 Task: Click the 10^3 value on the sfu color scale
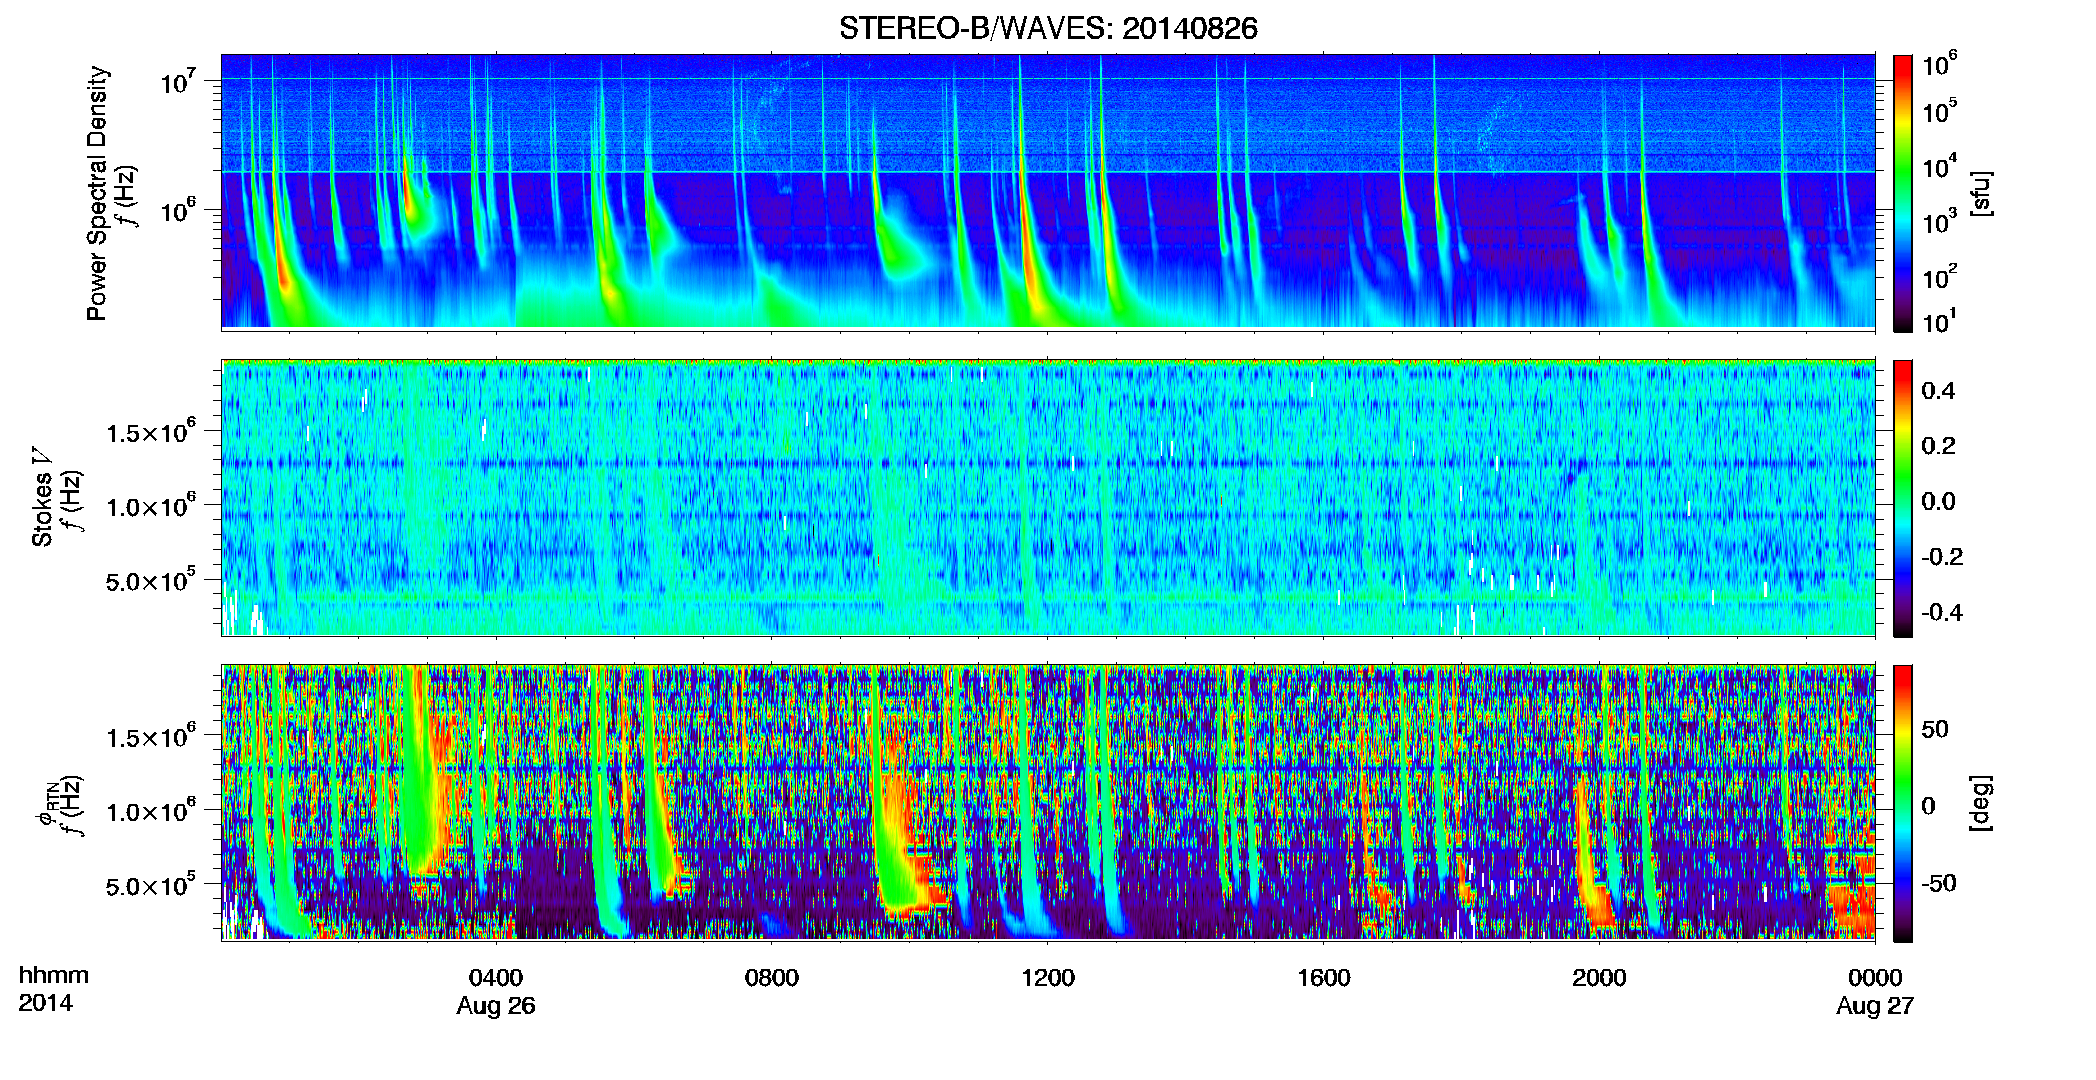click(1940, 221)
